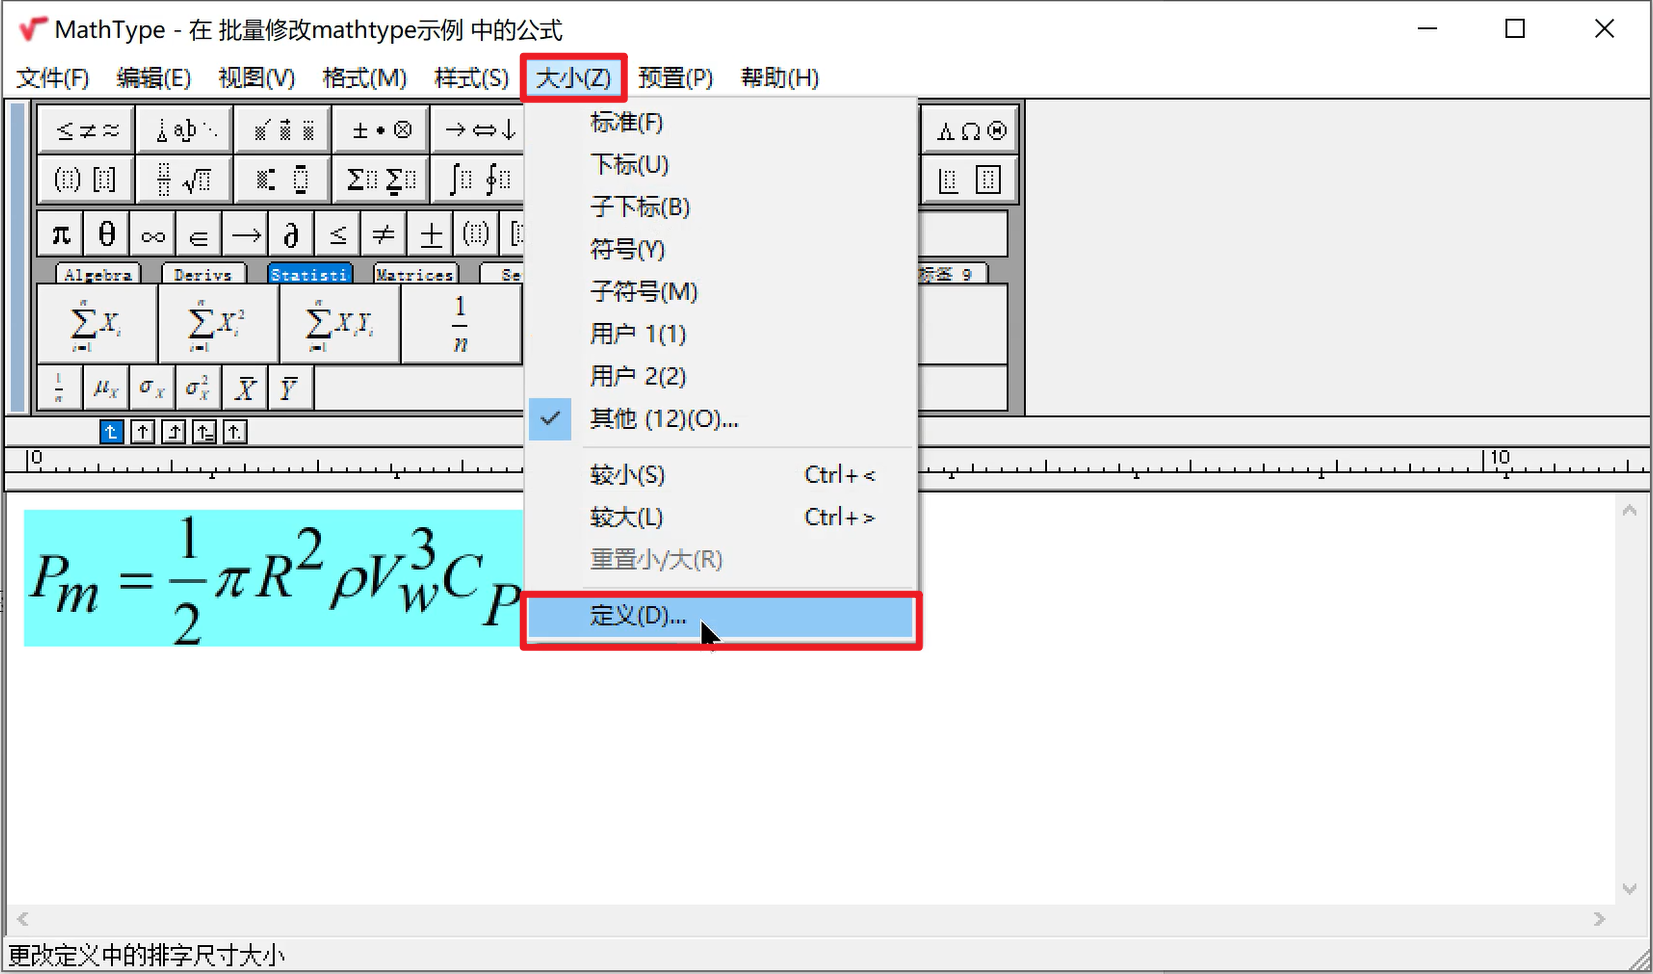Insert the infinity symbol
This screenshot has height=974, width=1653.
(153, 235)
